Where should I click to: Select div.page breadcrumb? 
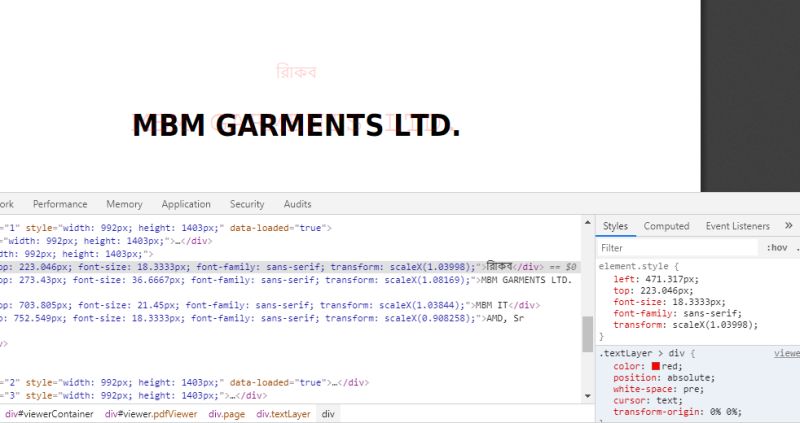click(x=227, y=414)
